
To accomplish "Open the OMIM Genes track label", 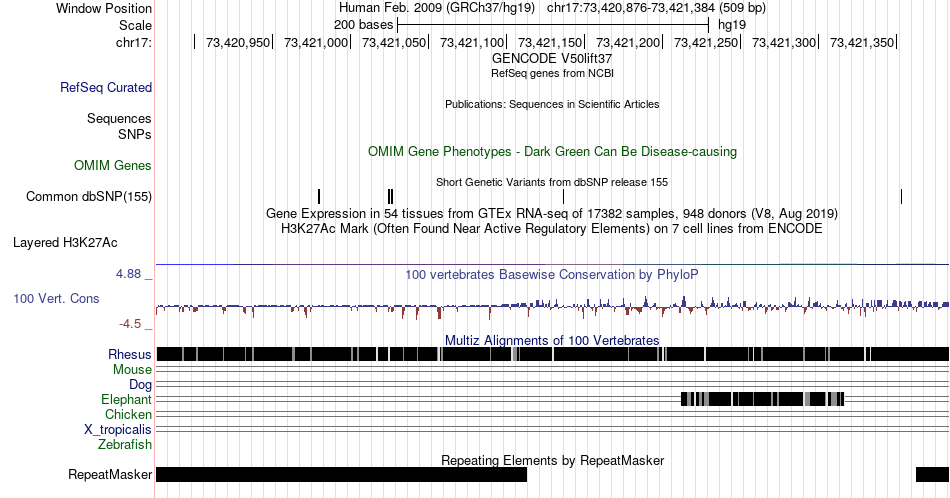I will 113,165.
